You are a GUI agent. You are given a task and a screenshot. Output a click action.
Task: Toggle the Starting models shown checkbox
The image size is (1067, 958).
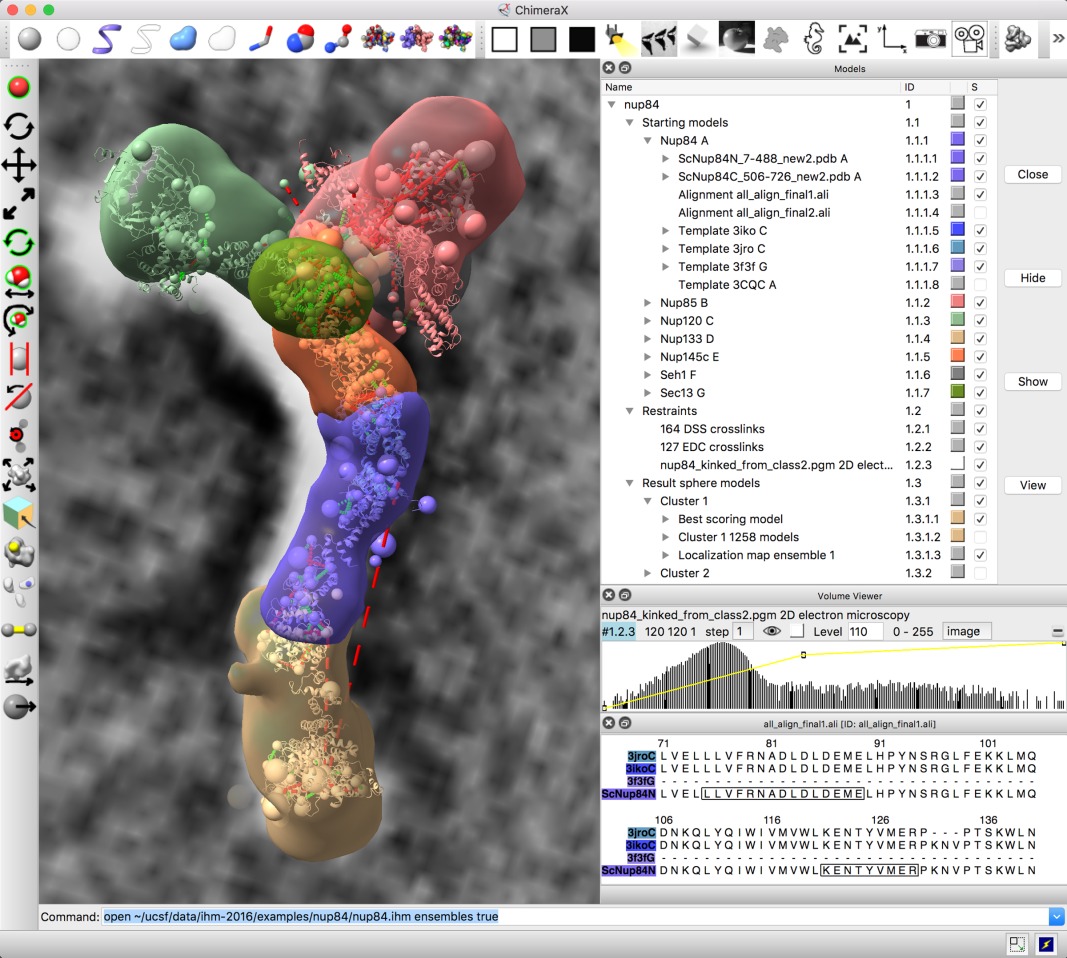point(980,122)
